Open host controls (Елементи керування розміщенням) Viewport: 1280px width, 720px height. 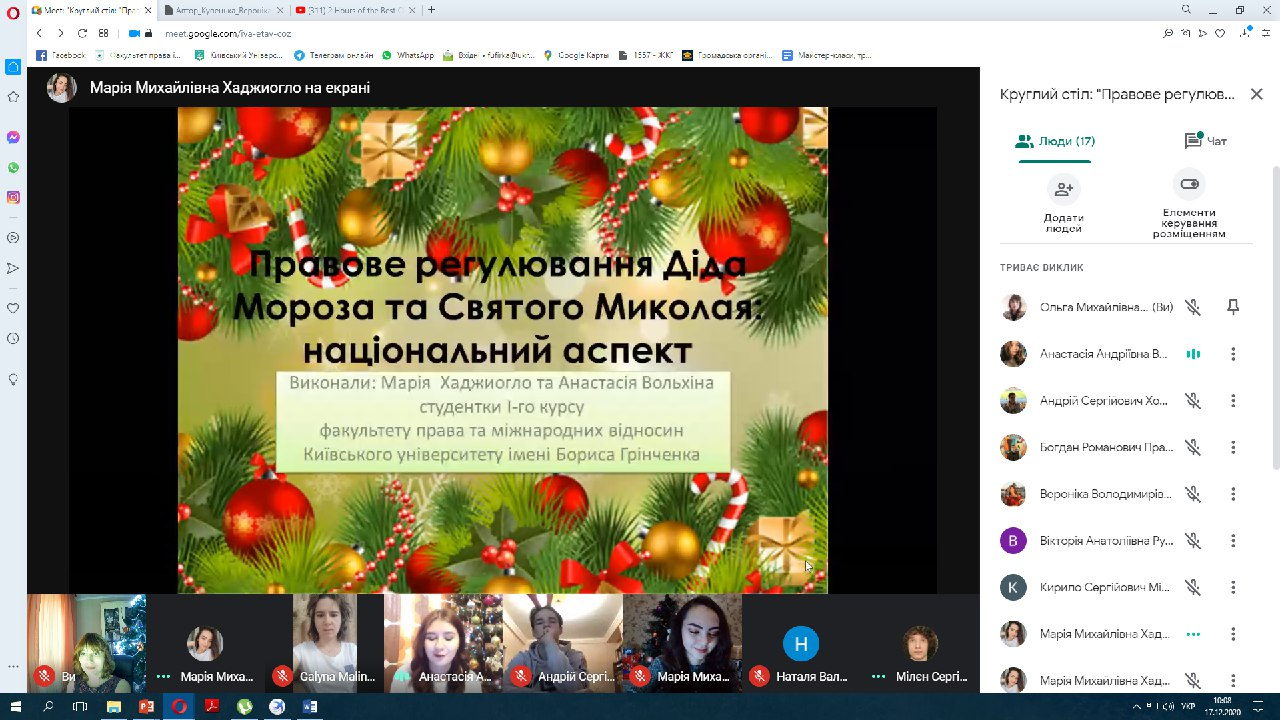click(1189, 186)
